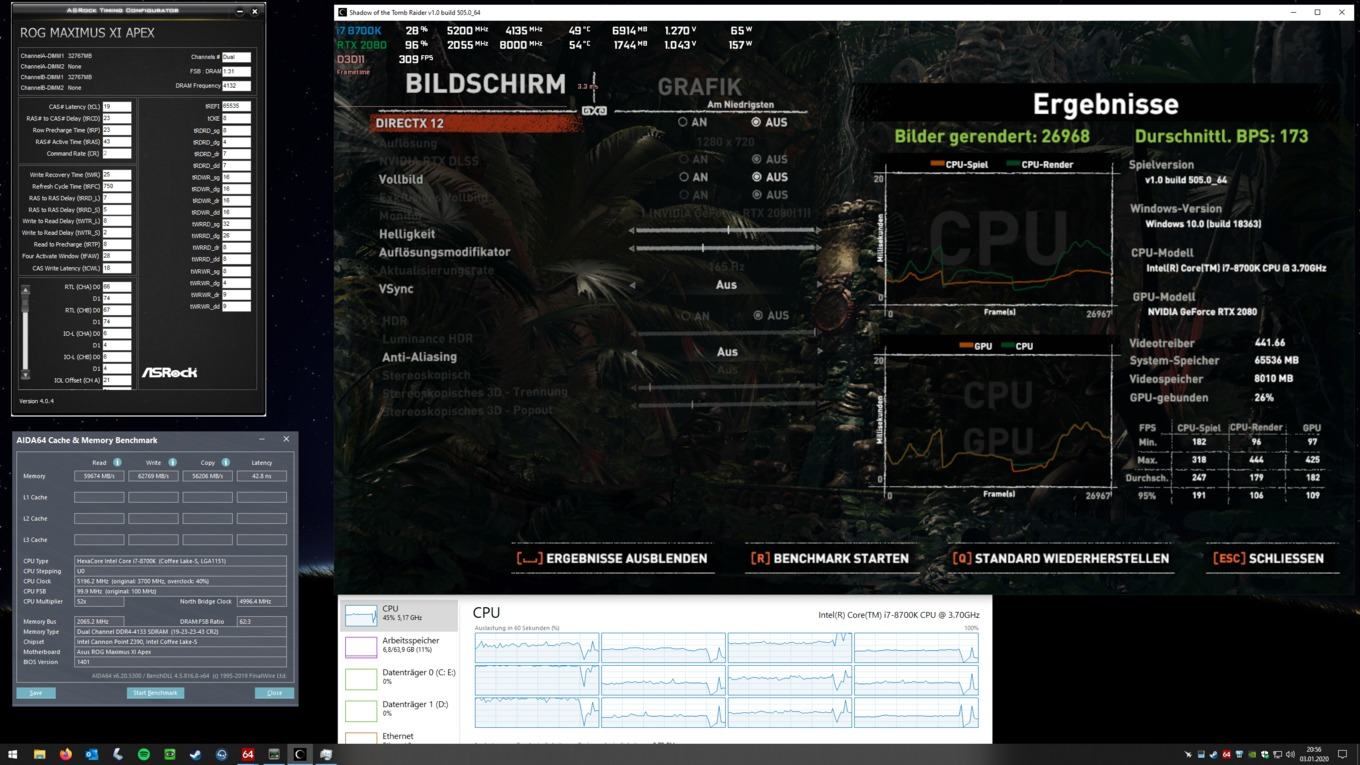Open the notification center icon

pyautogui.click(x=1342, y=754)
